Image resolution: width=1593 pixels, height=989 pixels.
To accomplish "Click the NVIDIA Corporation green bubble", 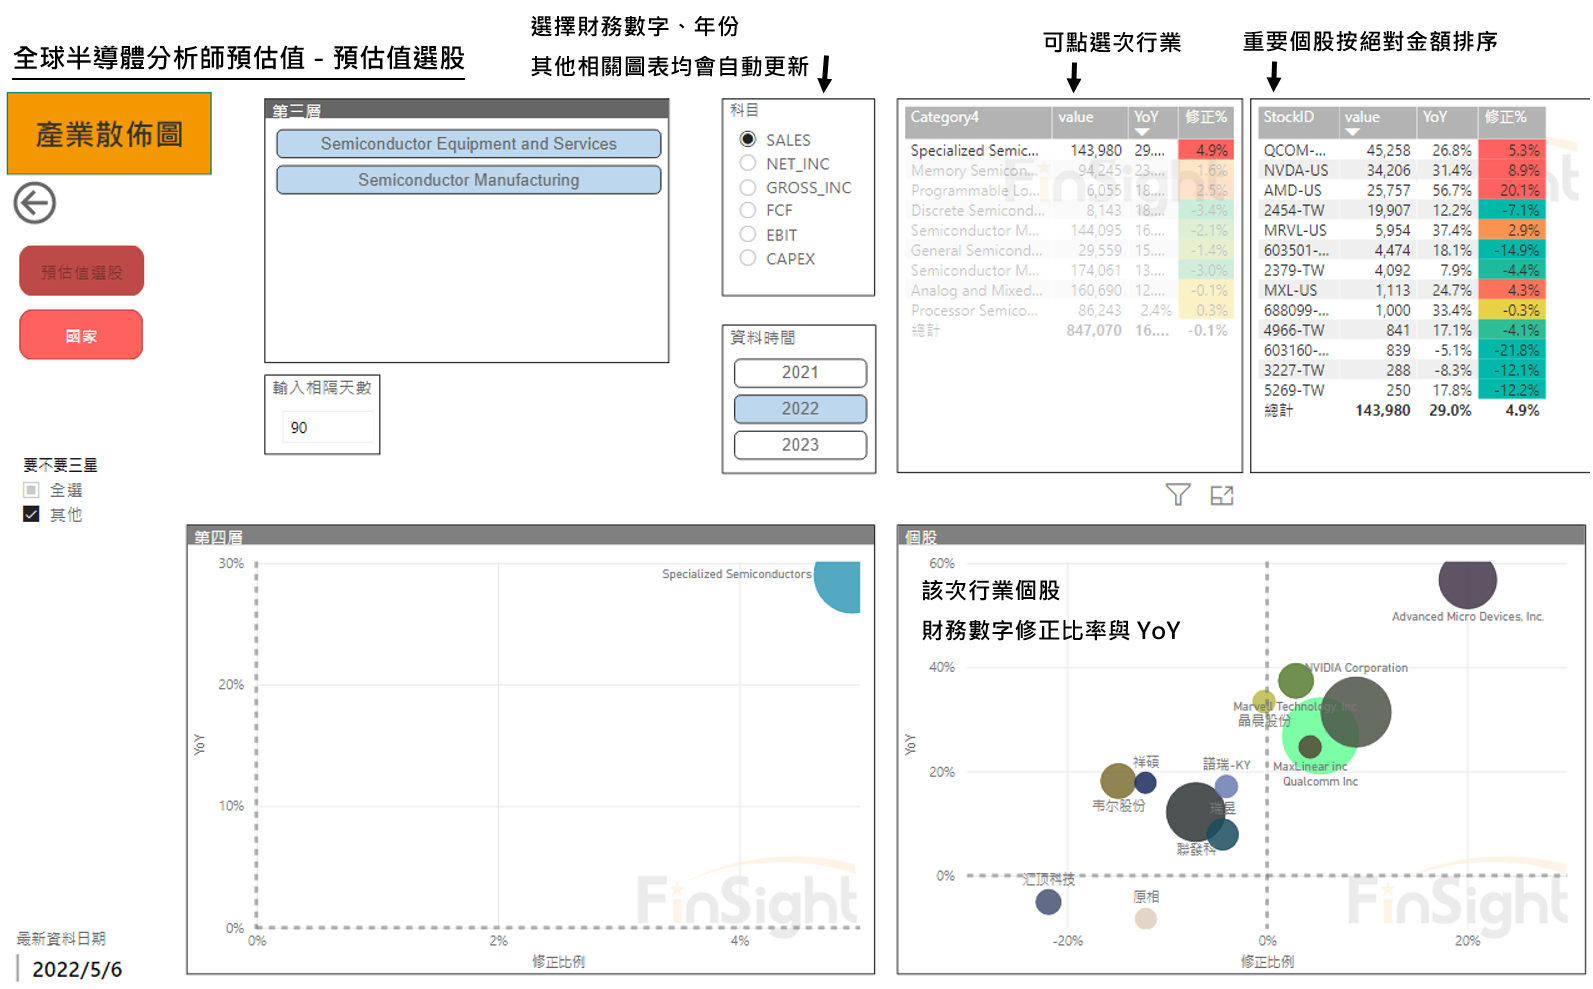I will coord(1295,680).
